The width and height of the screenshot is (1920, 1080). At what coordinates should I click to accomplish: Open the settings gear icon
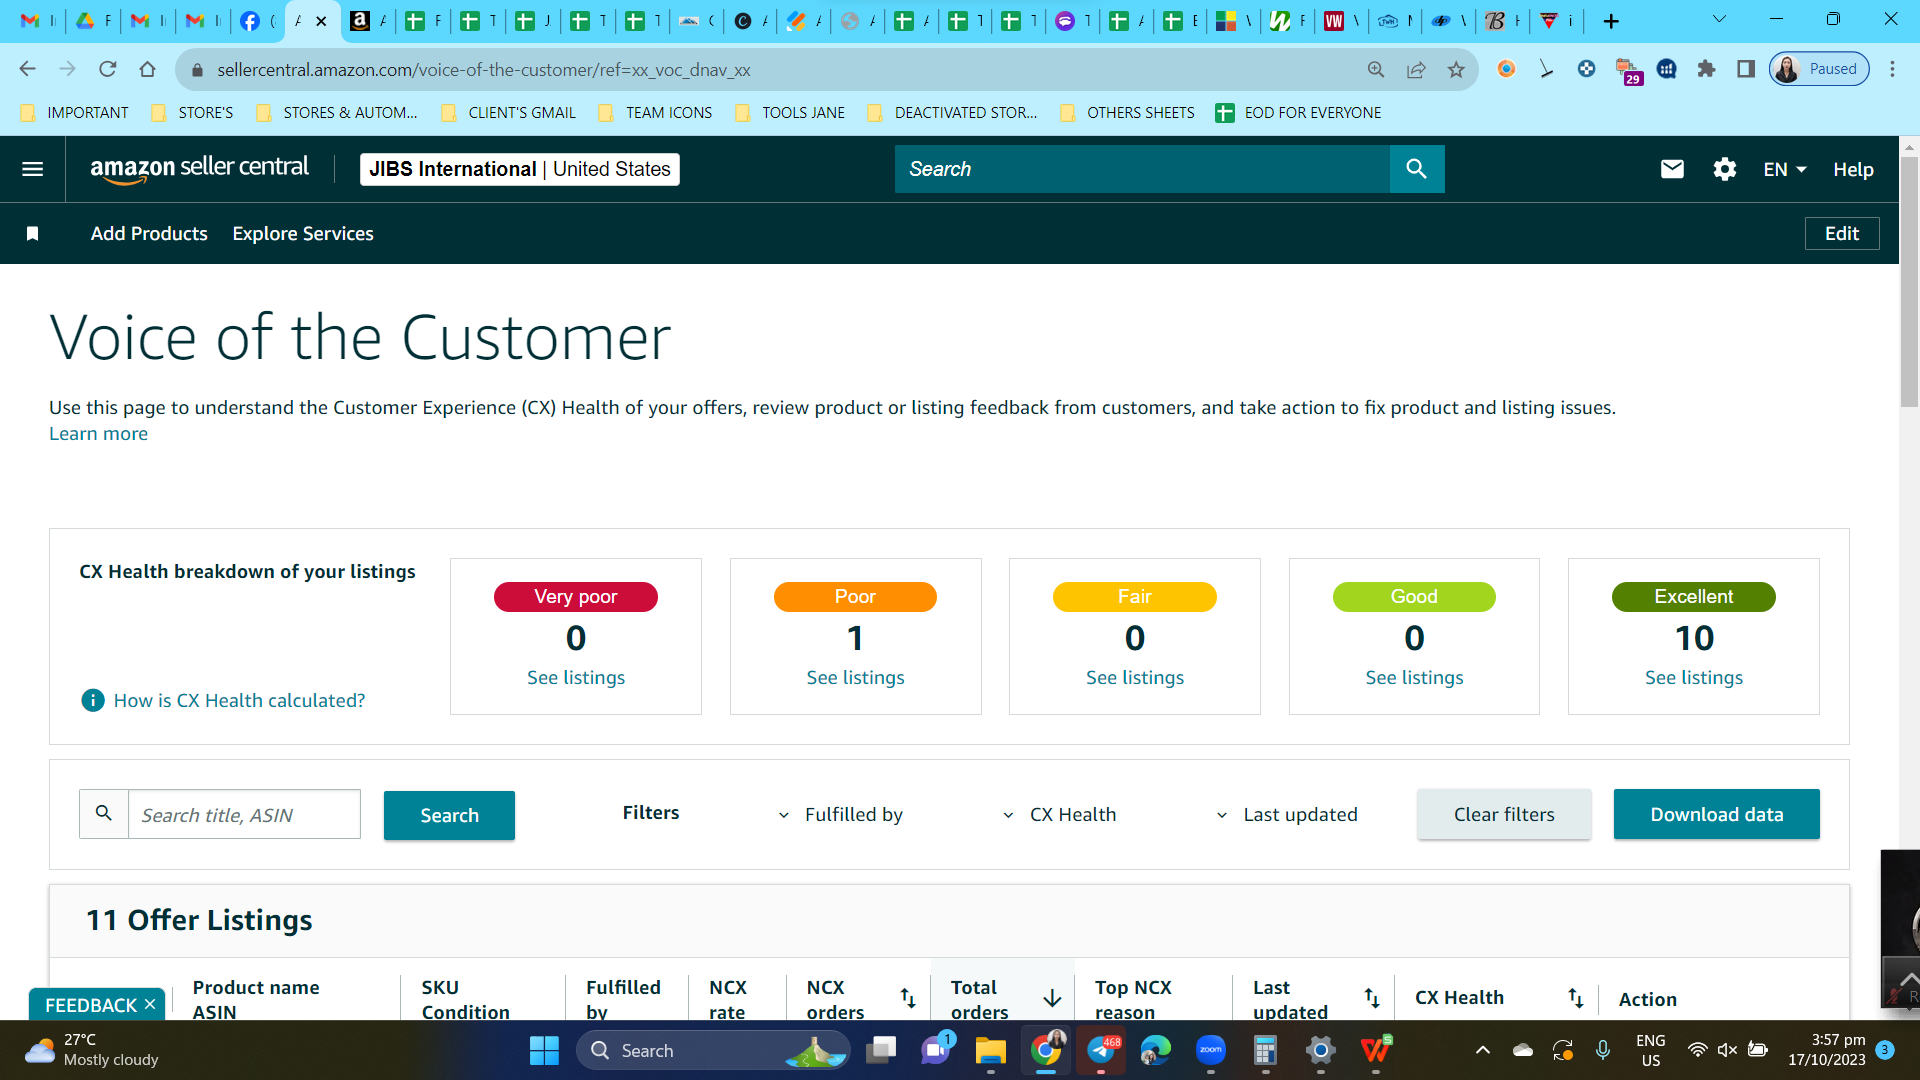(1725, 169)
